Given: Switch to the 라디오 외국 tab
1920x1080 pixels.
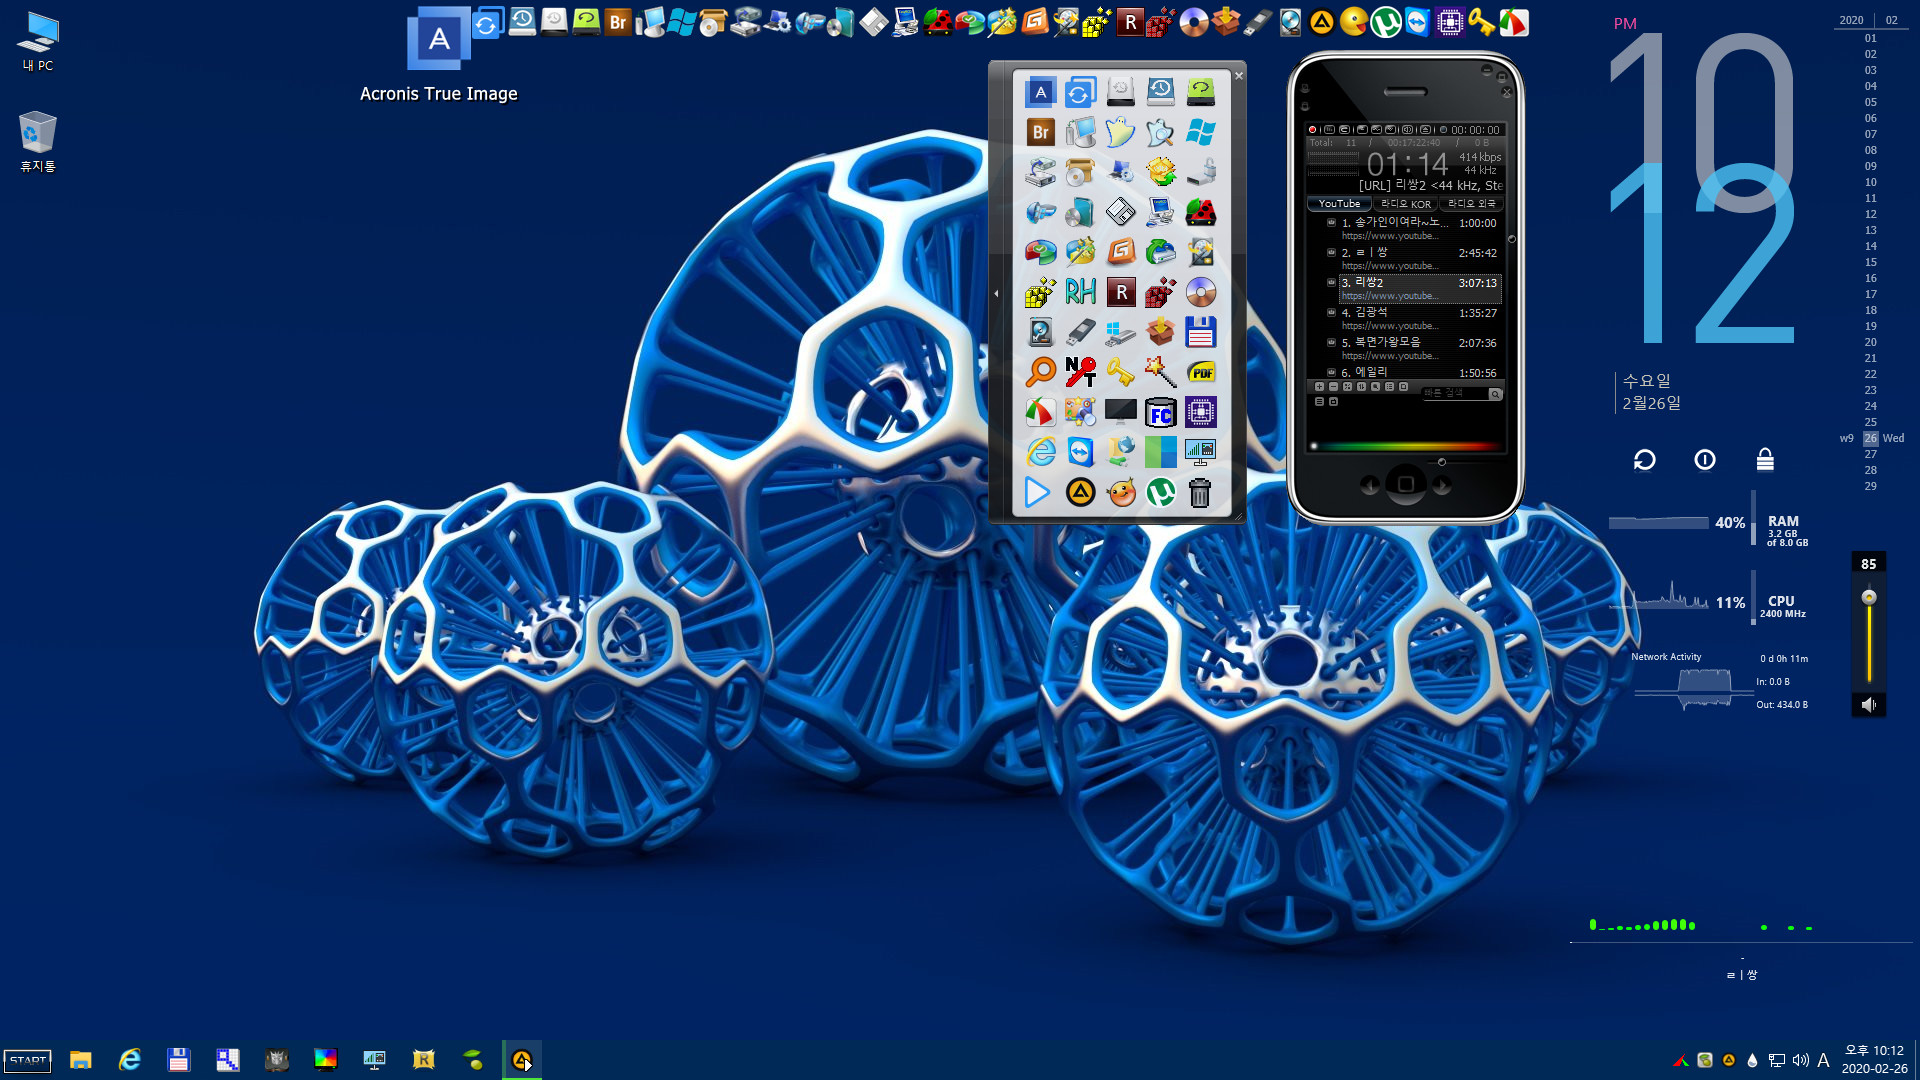Looking at the screenshot, I should pyautogui.click(x=1472, y=204).
